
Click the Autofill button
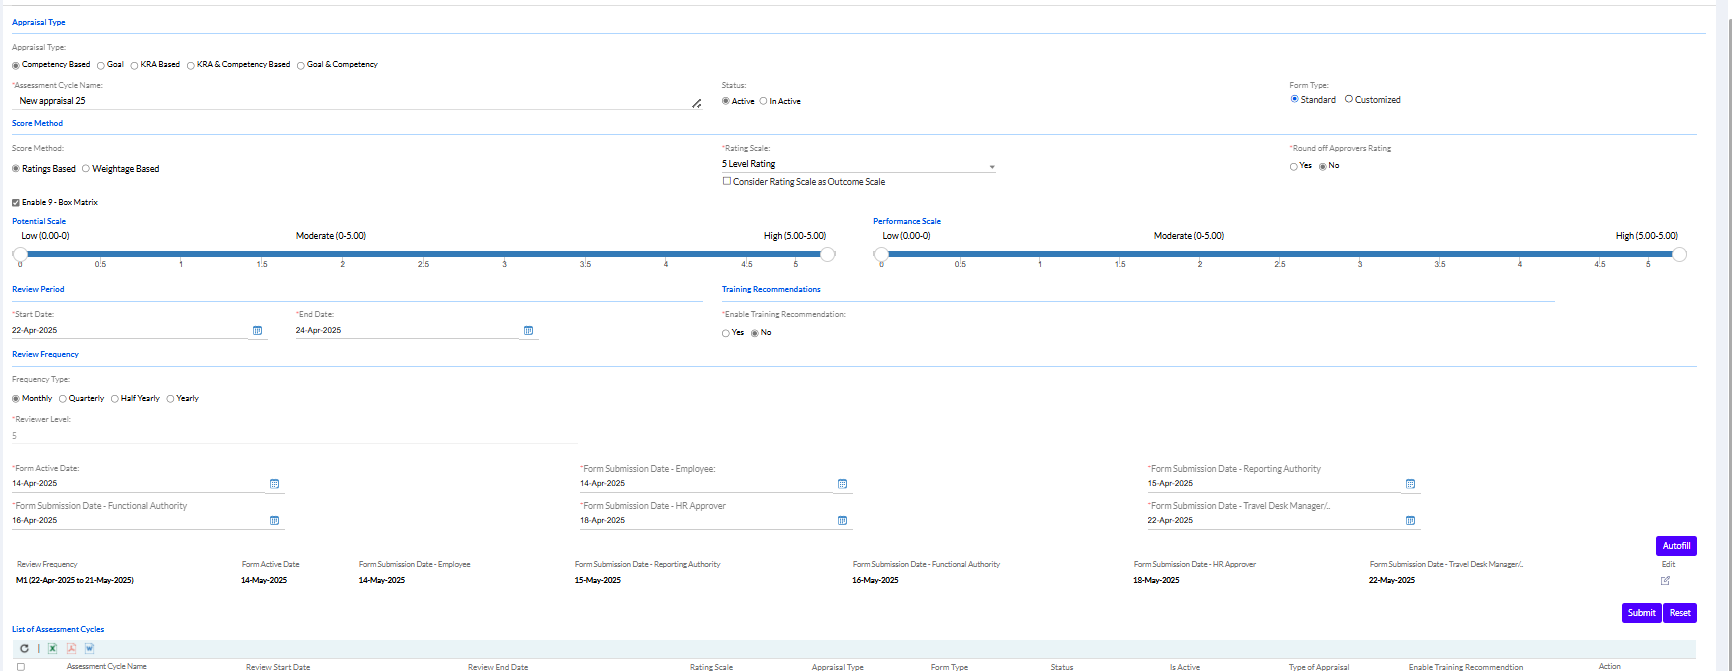(1676, 546)
